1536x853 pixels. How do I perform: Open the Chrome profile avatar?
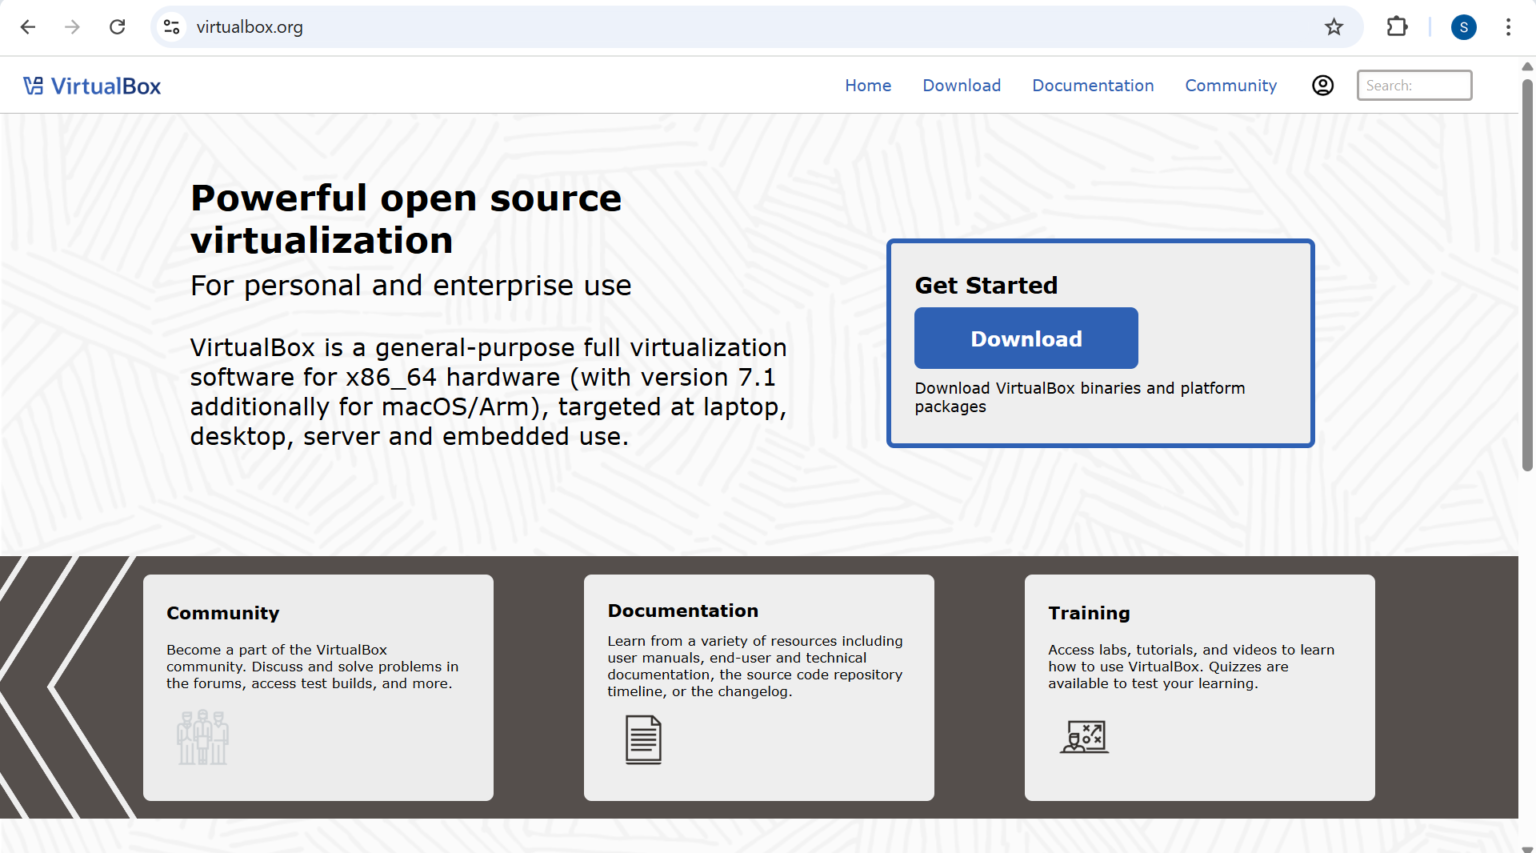[x=1463, y=27]
